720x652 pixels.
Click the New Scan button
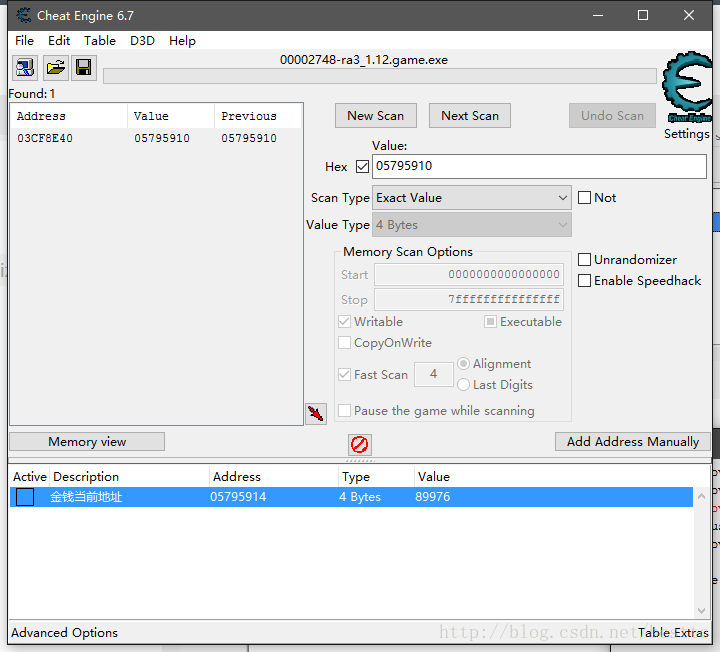tap(376, 116)
